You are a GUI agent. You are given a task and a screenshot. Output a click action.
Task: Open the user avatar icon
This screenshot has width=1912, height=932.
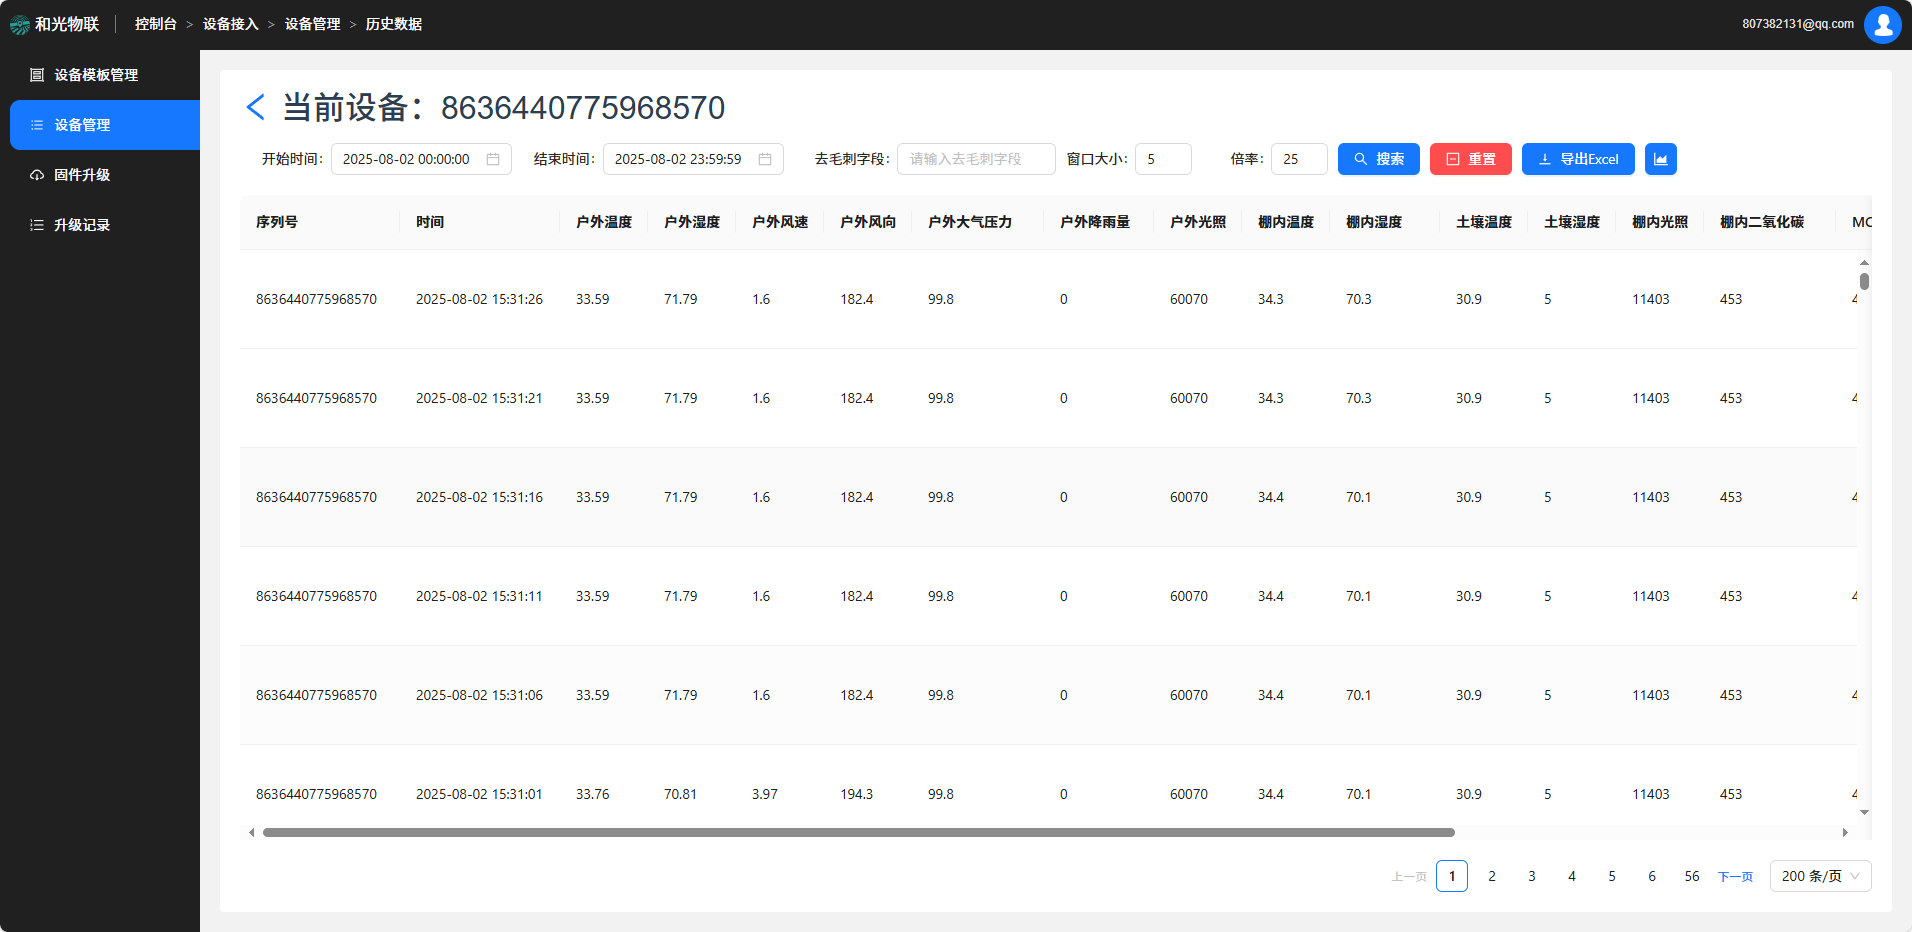tap(1882, 24)
